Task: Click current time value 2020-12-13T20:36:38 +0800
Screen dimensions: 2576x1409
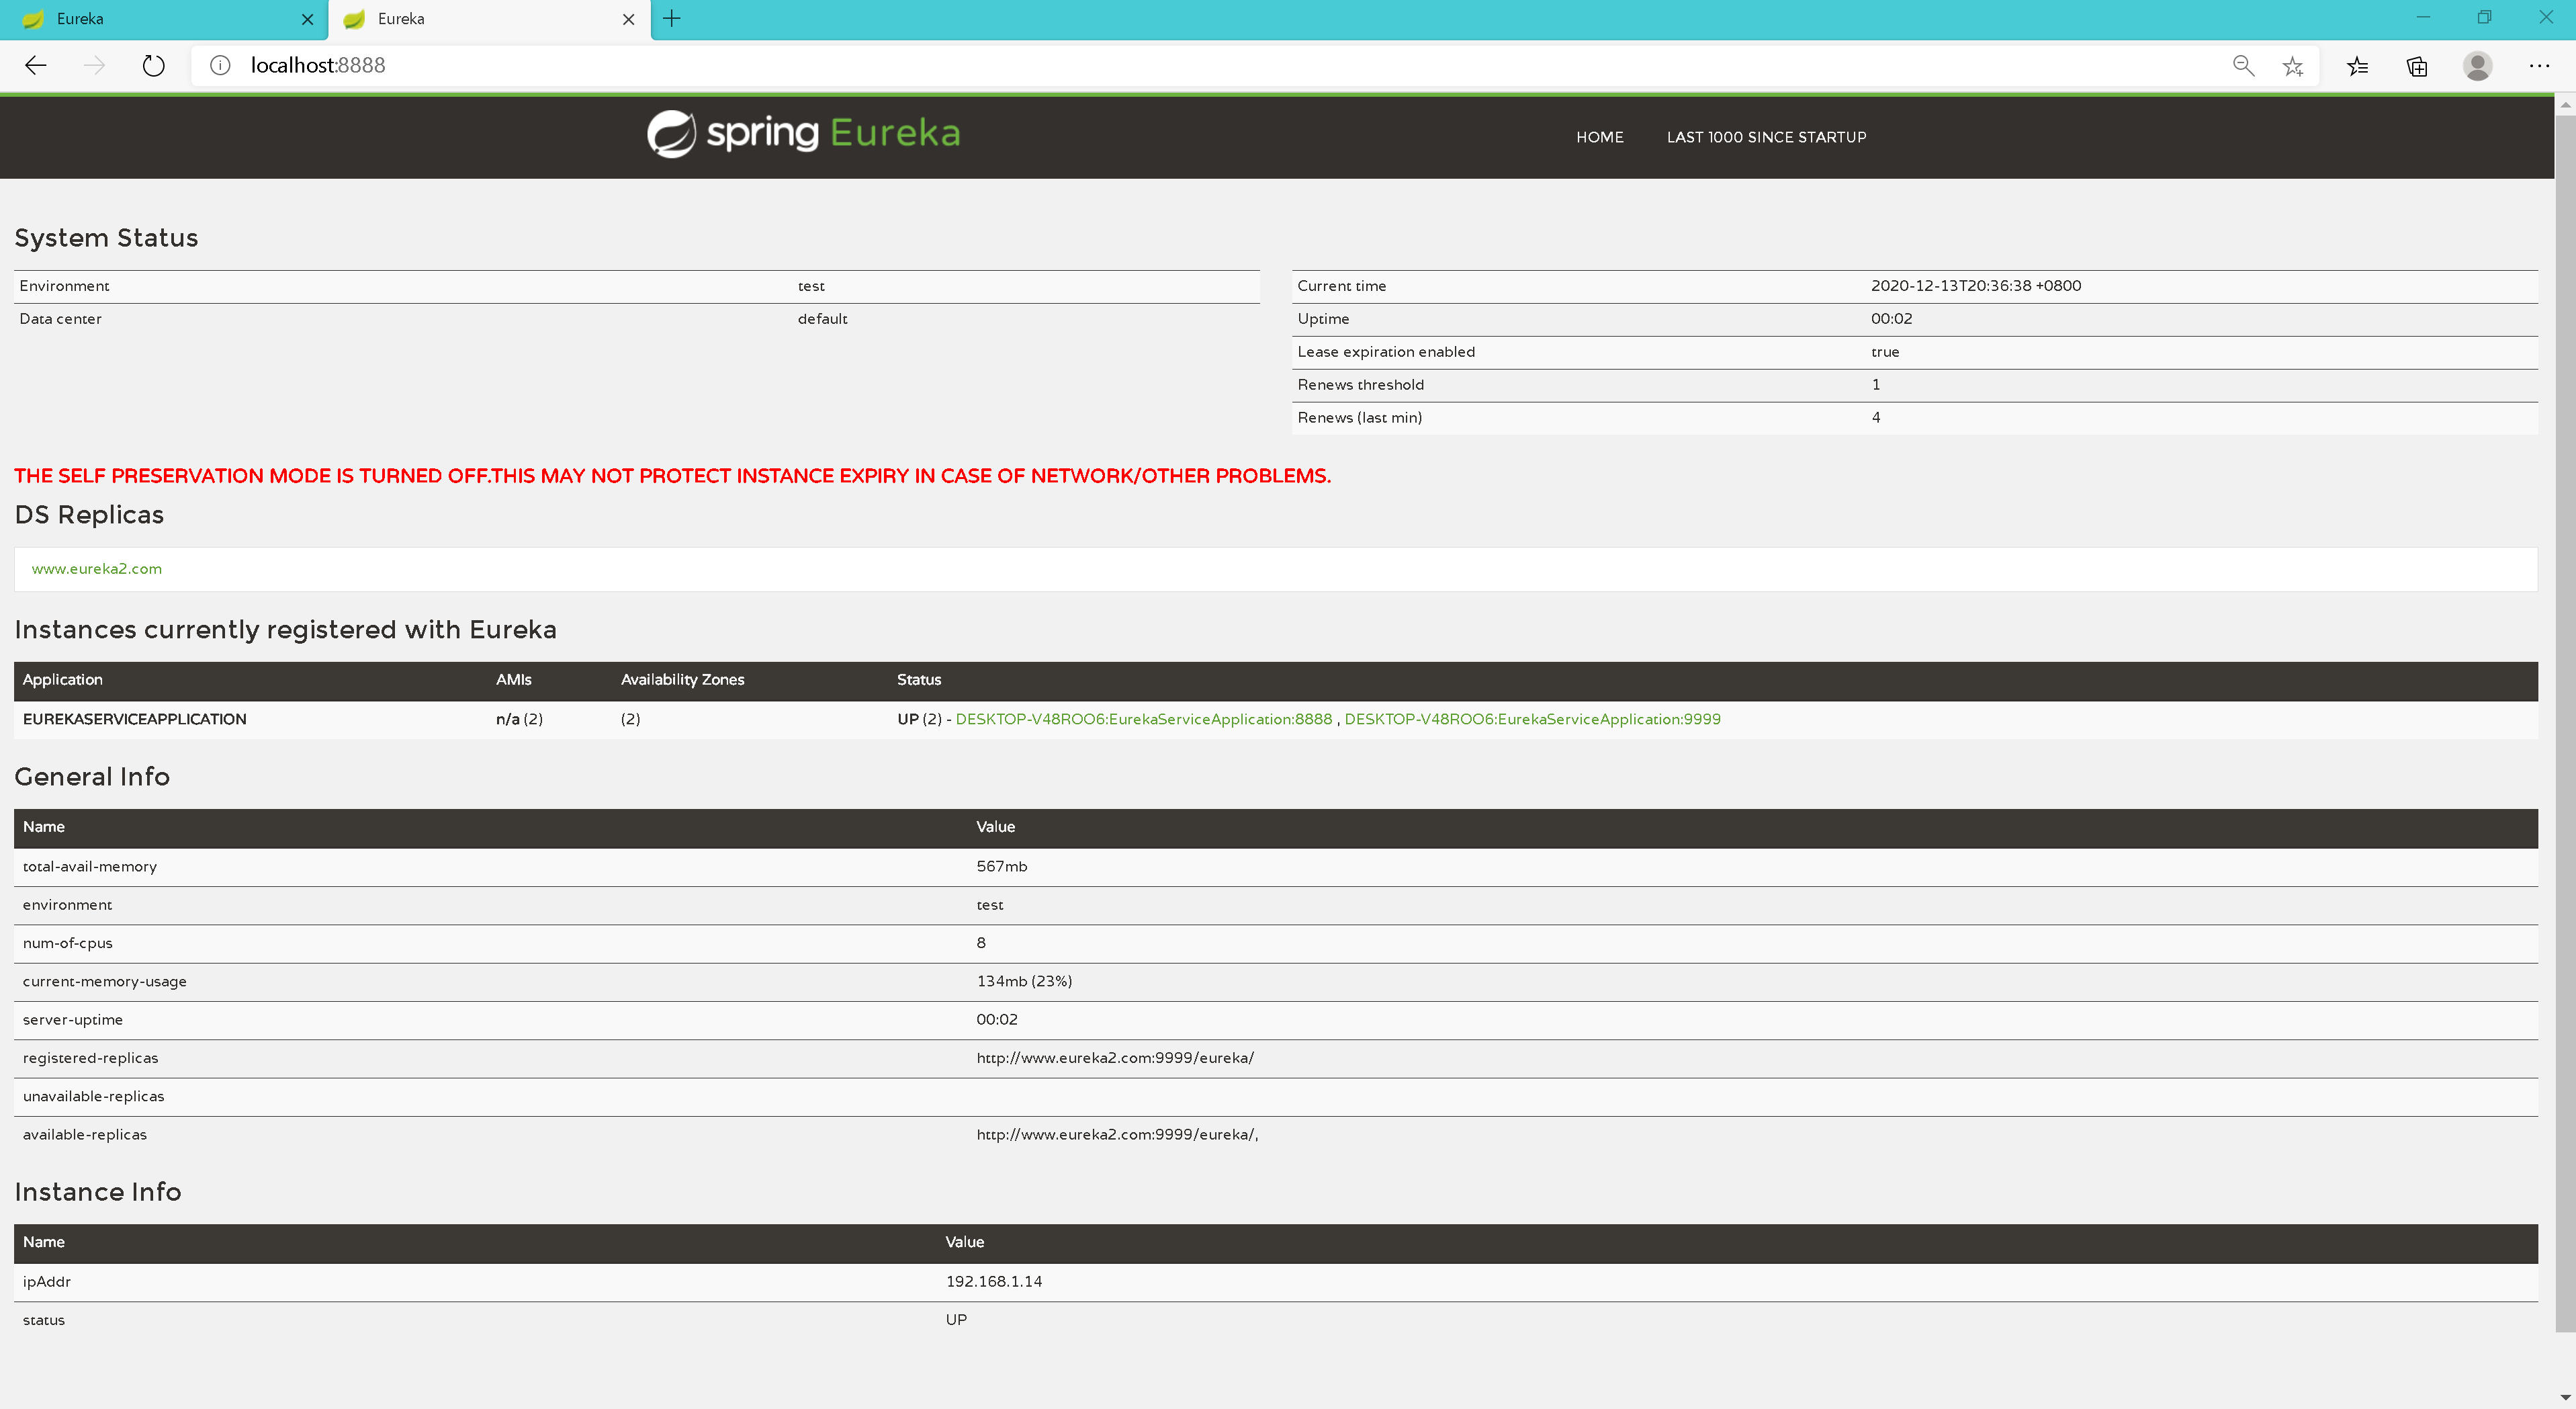Action: pyautogui.click(x=1976, y=286)
